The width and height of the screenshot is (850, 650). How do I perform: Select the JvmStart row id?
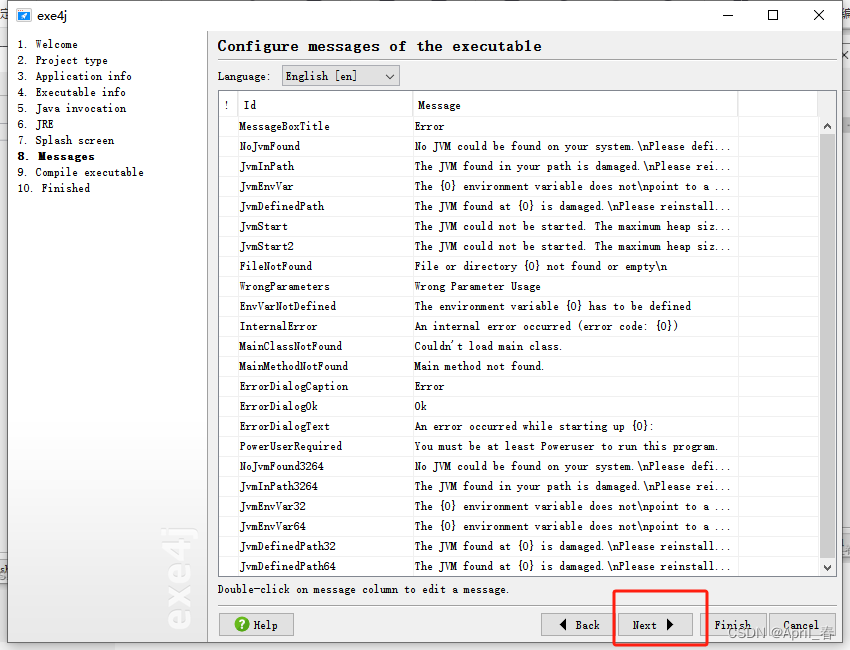(x=263, y=227)
